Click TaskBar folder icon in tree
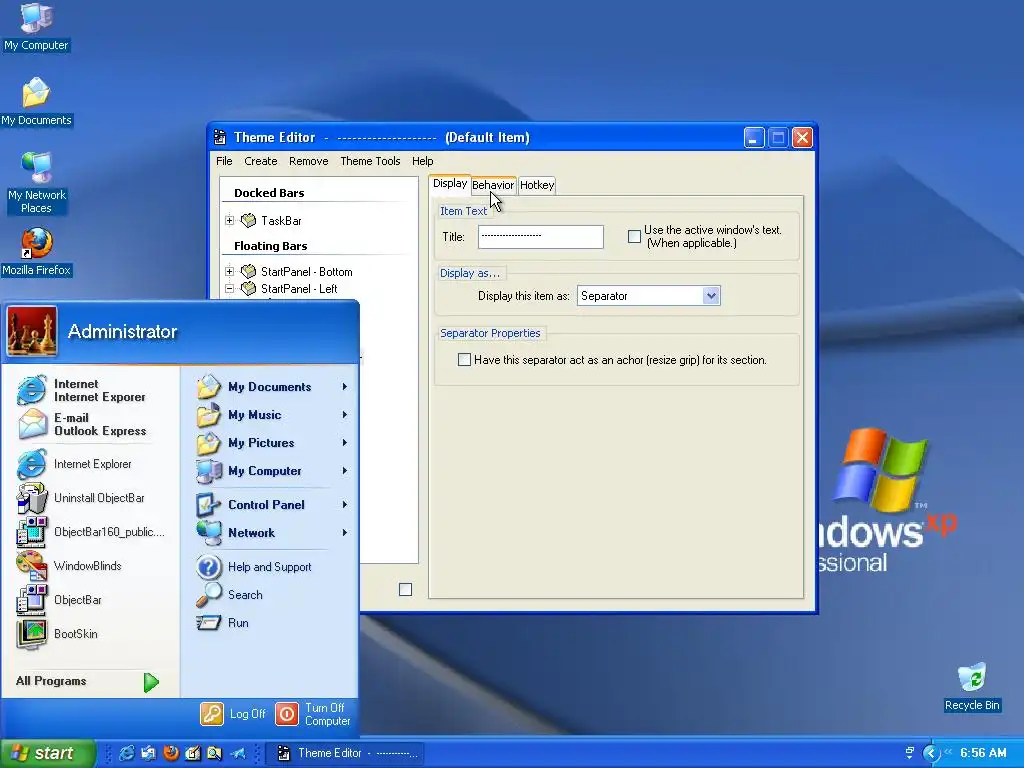Viewport: 1024px width, 768px height. (248, 221)
